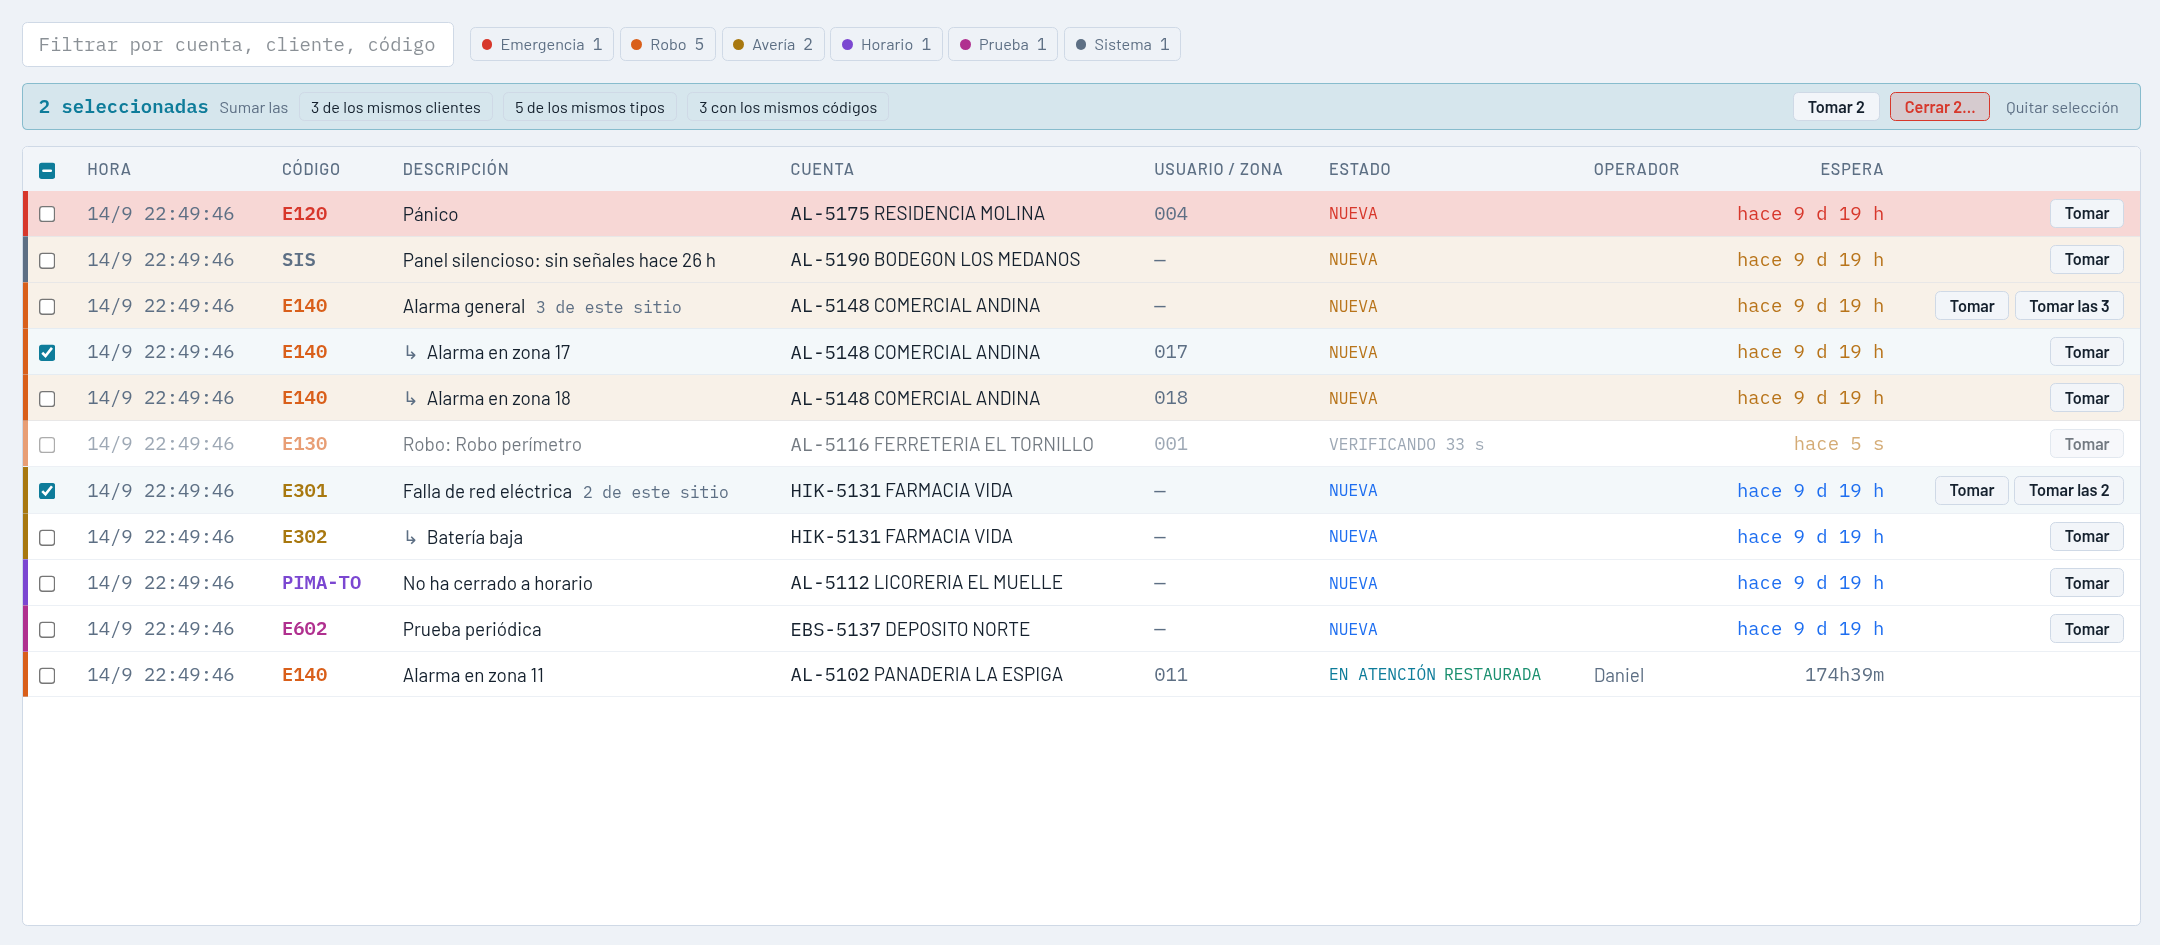The width and height of the screenshot is (2160, 945).
Task: Toggle the Prueba filter chip
Action: [x=1003, y=44]
